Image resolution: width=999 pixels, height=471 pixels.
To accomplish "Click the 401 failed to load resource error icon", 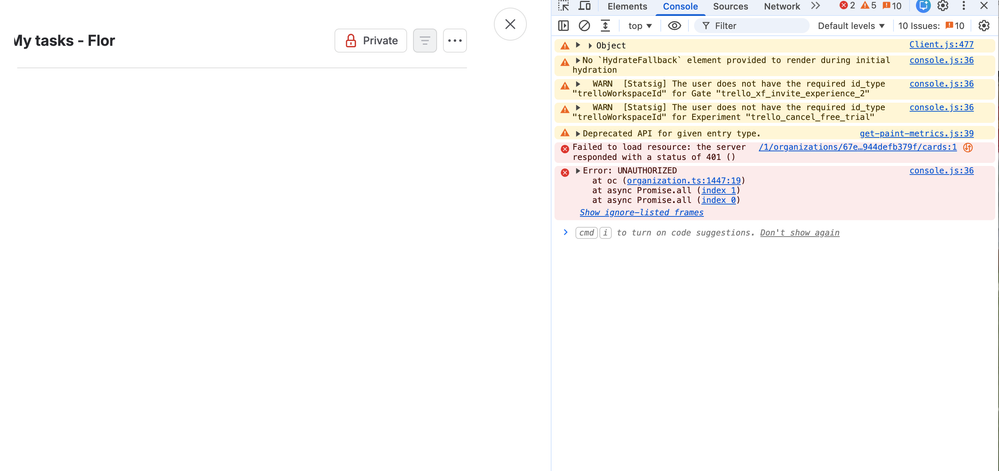I will tap(564, 149).
